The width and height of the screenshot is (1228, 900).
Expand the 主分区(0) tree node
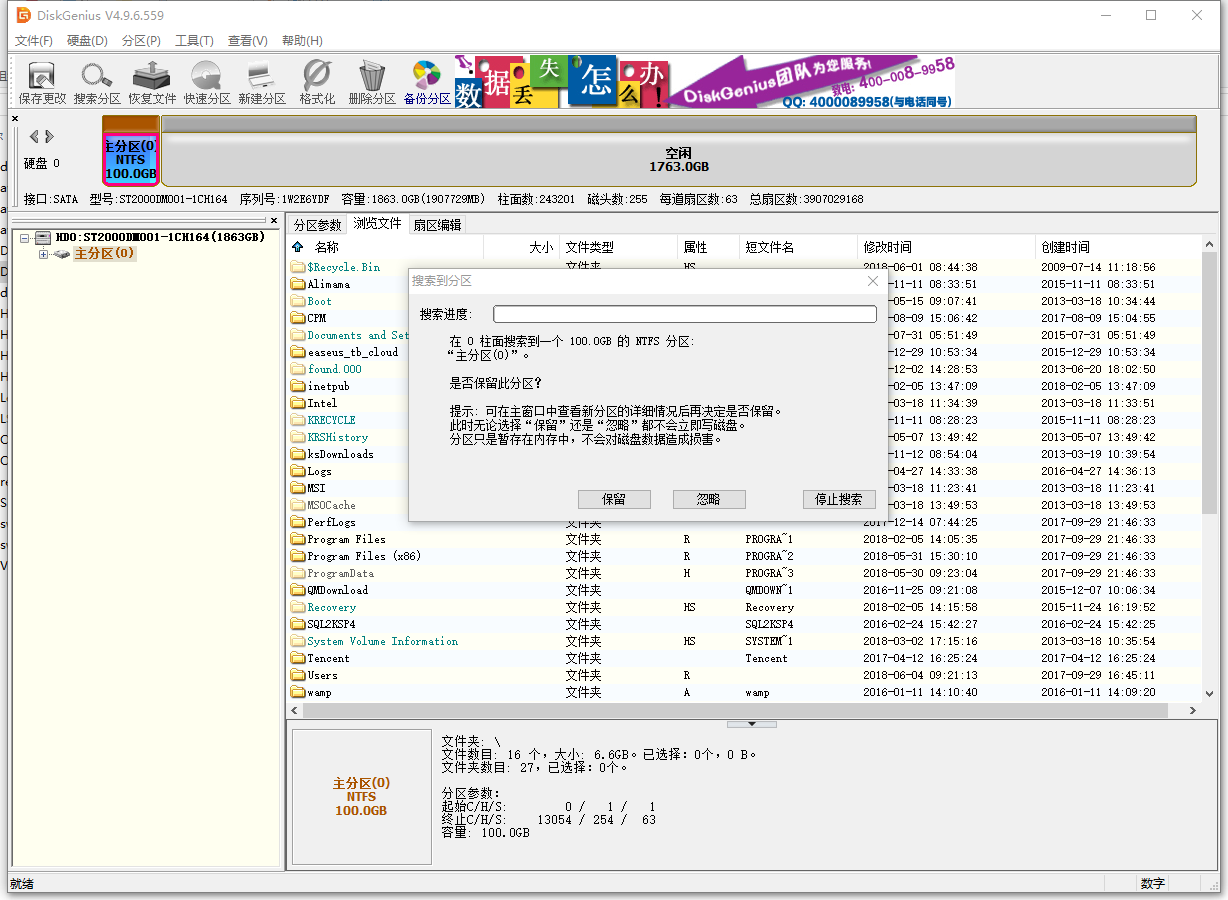[44, 254]
